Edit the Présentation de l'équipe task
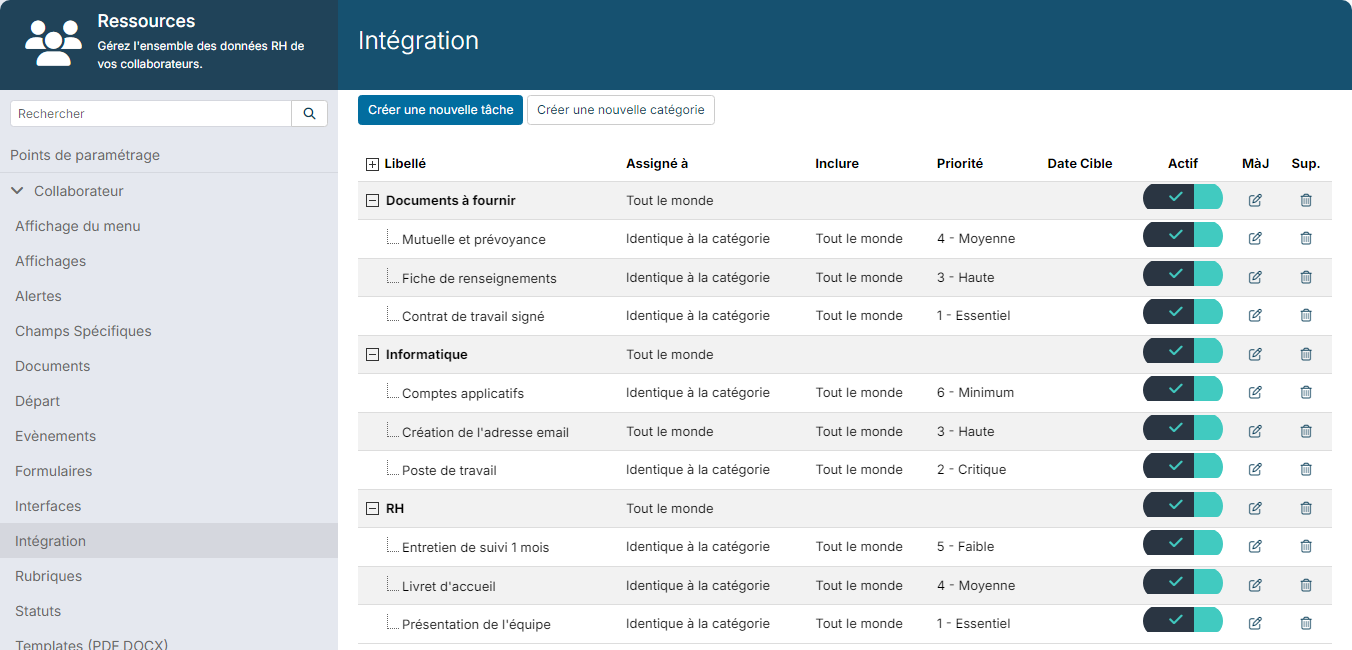 pos(1255,623)
